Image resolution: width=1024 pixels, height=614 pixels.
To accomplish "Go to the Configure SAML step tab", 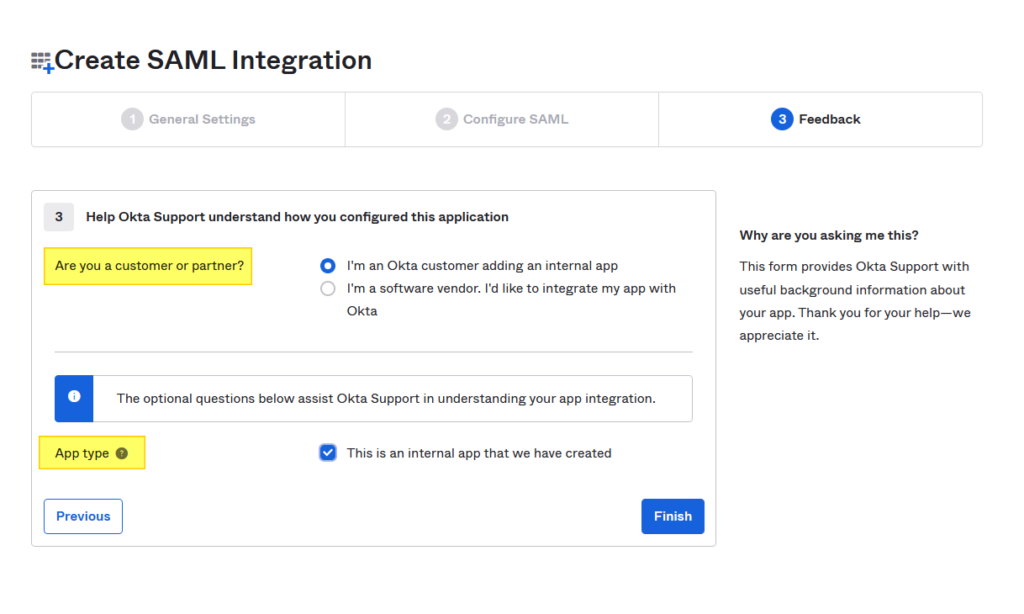I will click(x=502, y=120).
